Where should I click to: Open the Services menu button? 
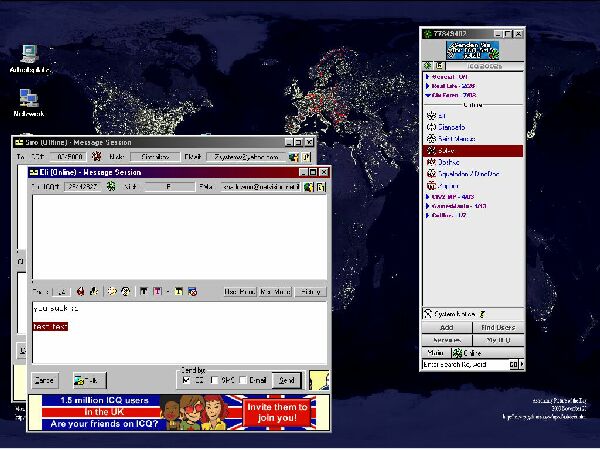click(x=447, y=340)
